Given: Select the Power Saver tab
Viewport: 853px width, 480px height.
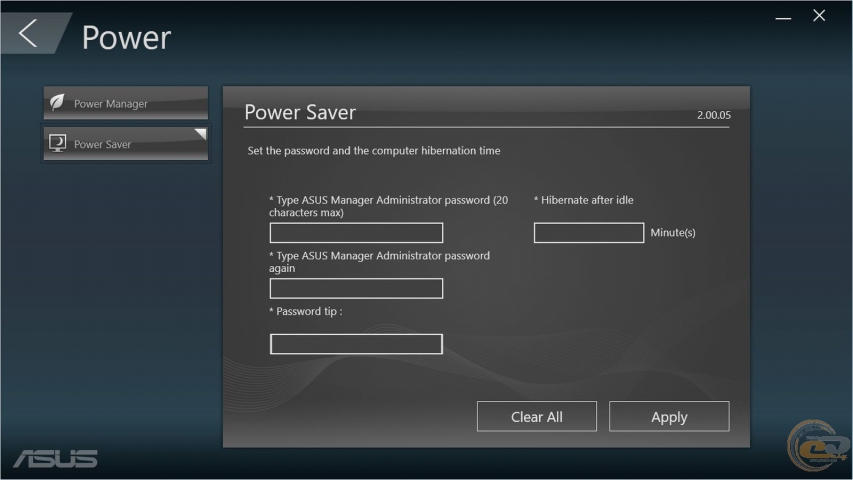Looking at the screenshot, I should (x=126, y=144).
